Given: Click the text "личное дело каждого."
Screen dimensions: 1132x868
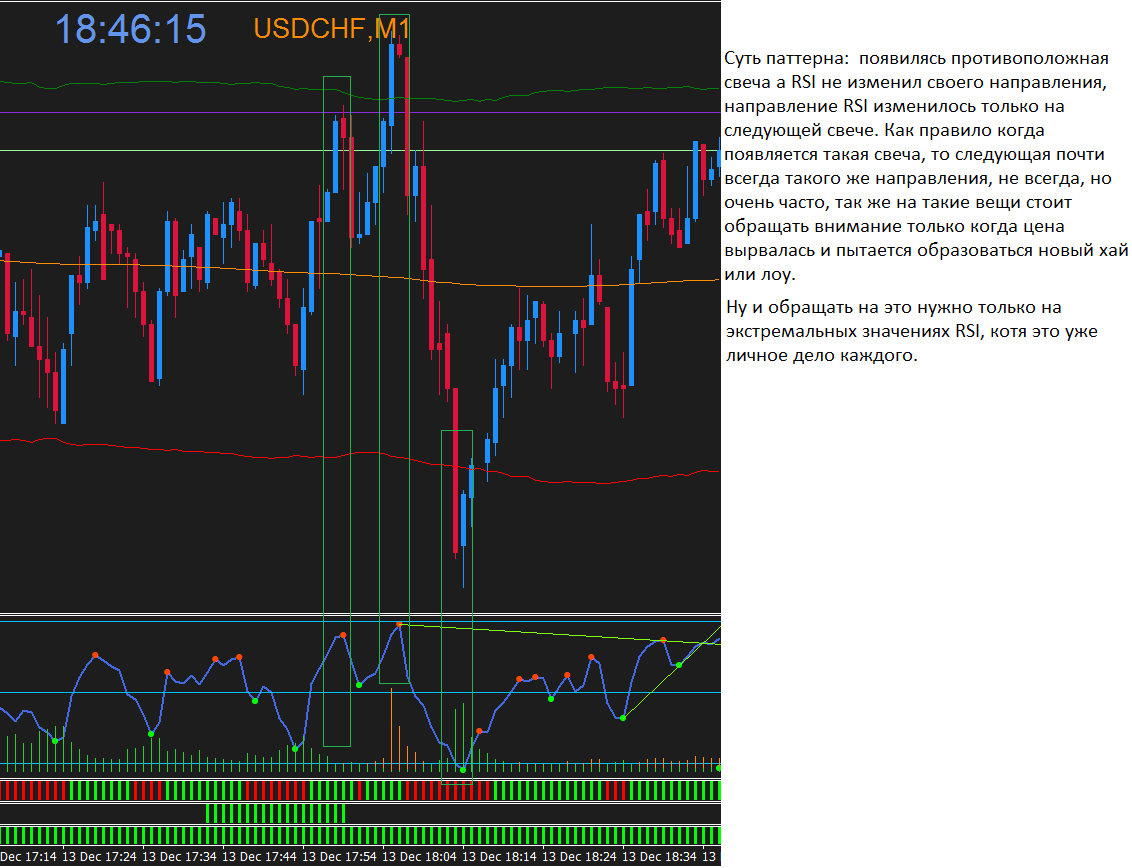Looking at the screenshot, I should pyautogui.click(x=822, y=355).
